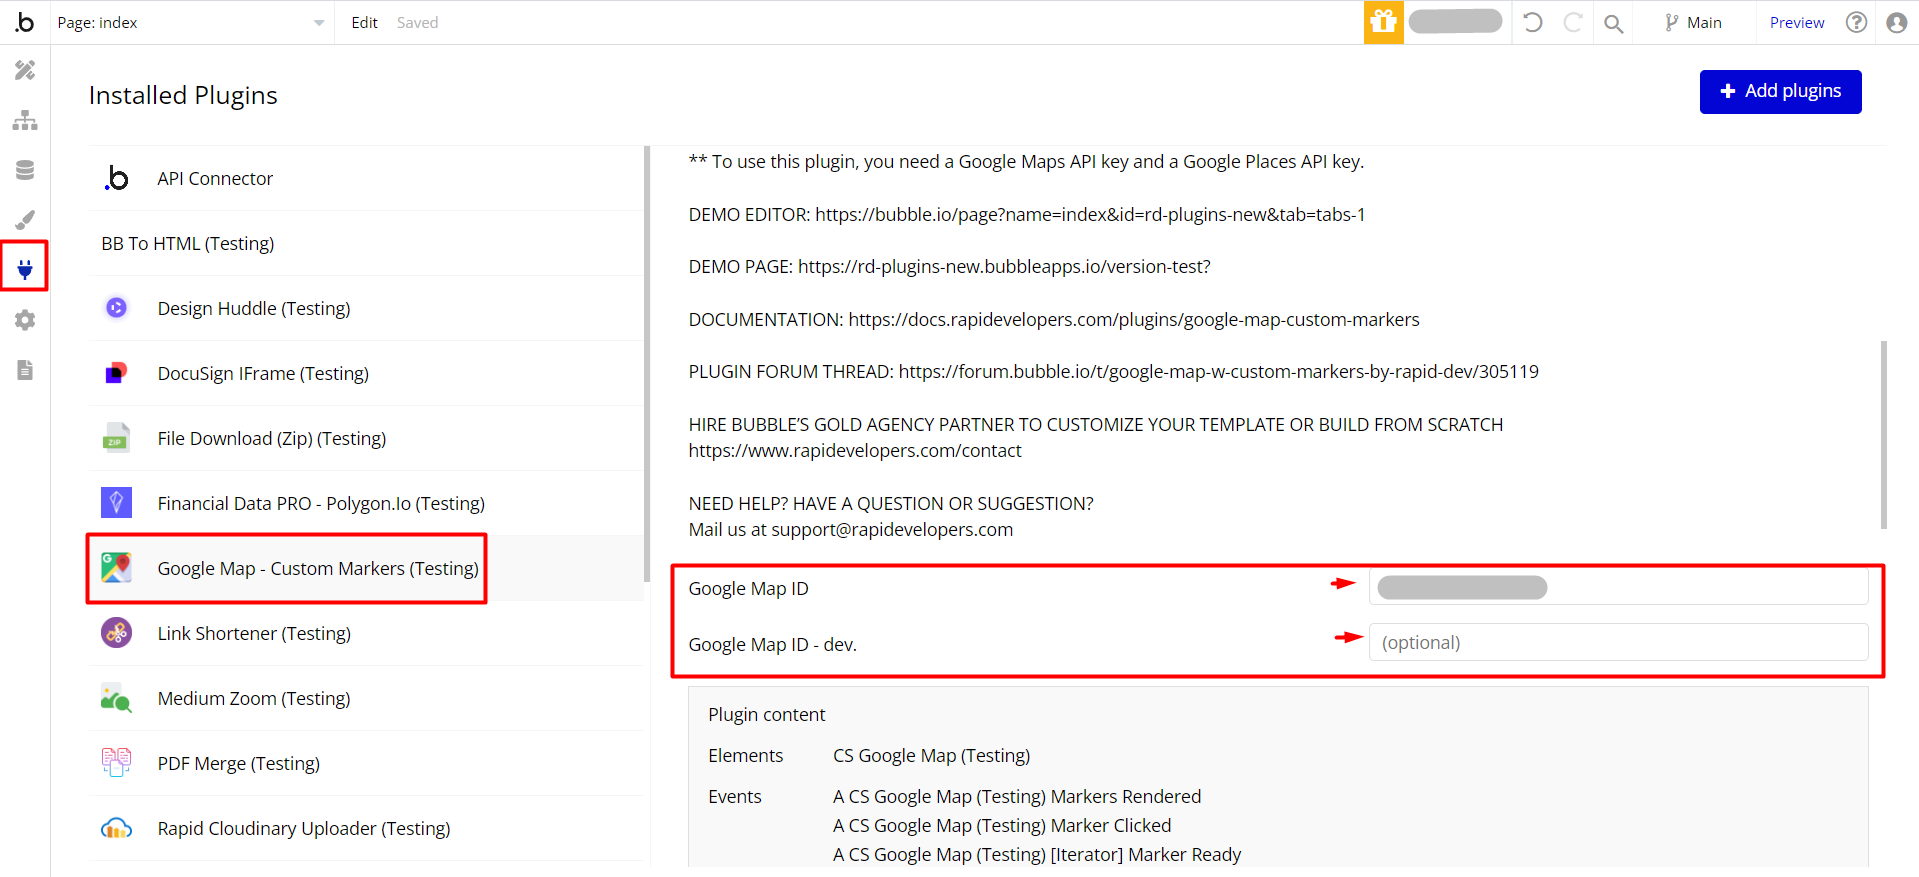Click the Link Shortener plugin icon

[117, 632]
